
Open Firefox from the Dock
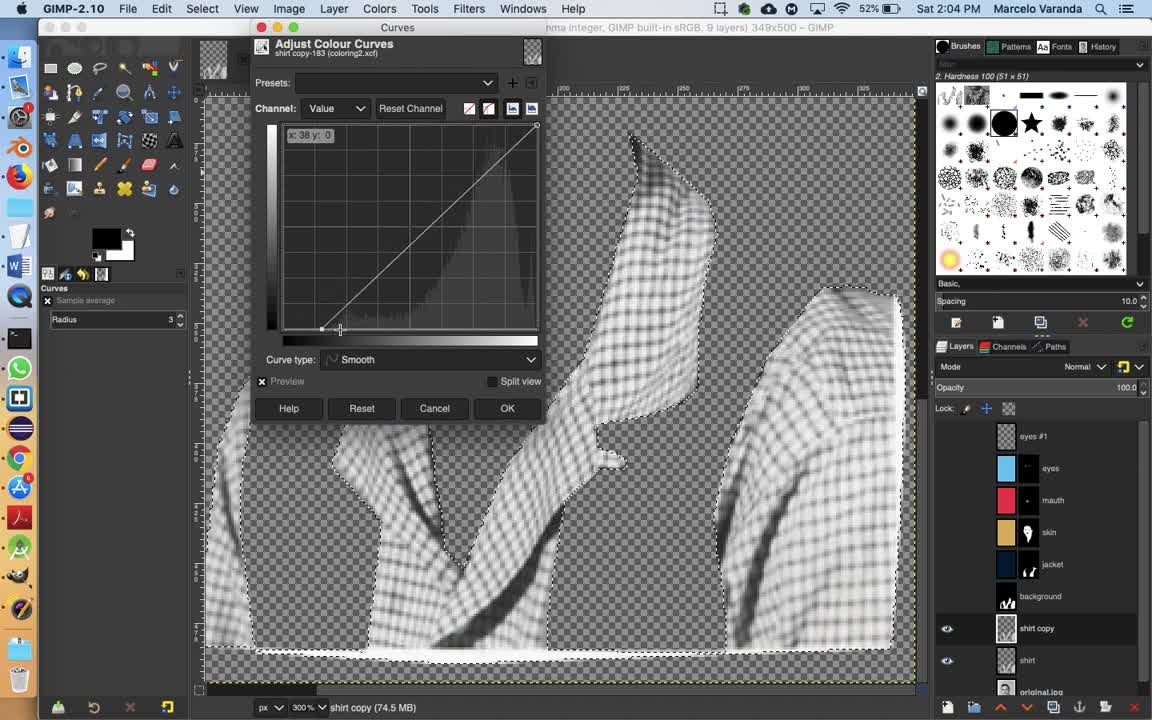19,176
